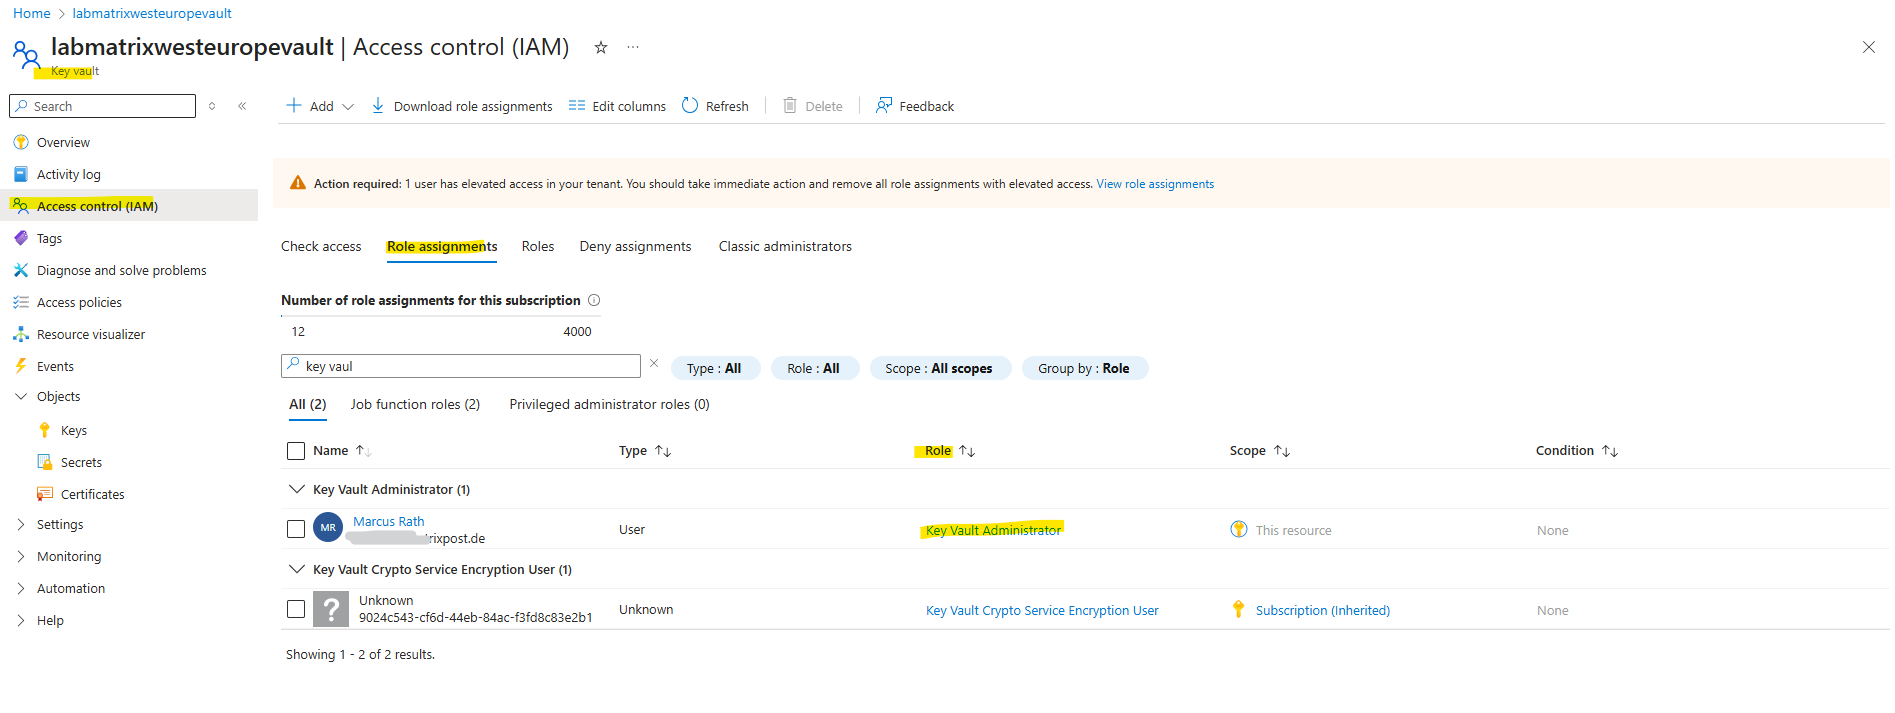
Task: Clear the key vaul filter text
Action: [654, 364]
